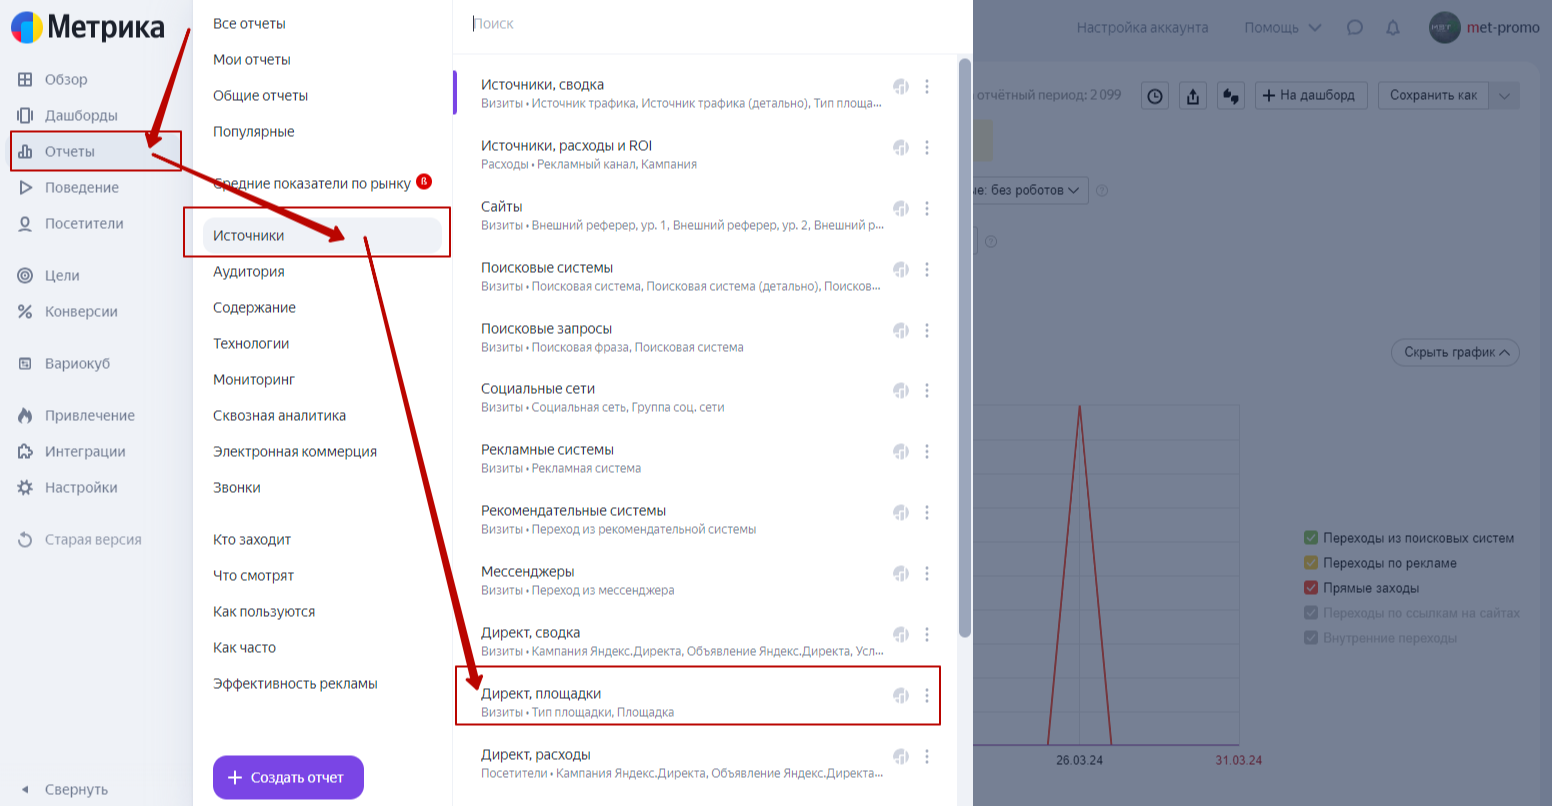The width and height of the screenshot is (1552, 806).
Task: Expand the Помощь dropdown
Action: tap(1282, 28)
